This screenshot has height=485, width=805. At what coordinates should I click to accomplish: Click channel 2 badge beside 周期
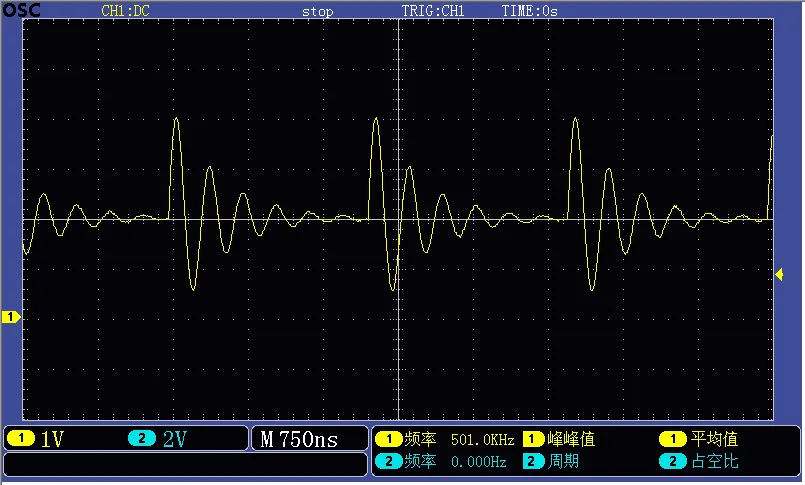[x=533, y=461]
